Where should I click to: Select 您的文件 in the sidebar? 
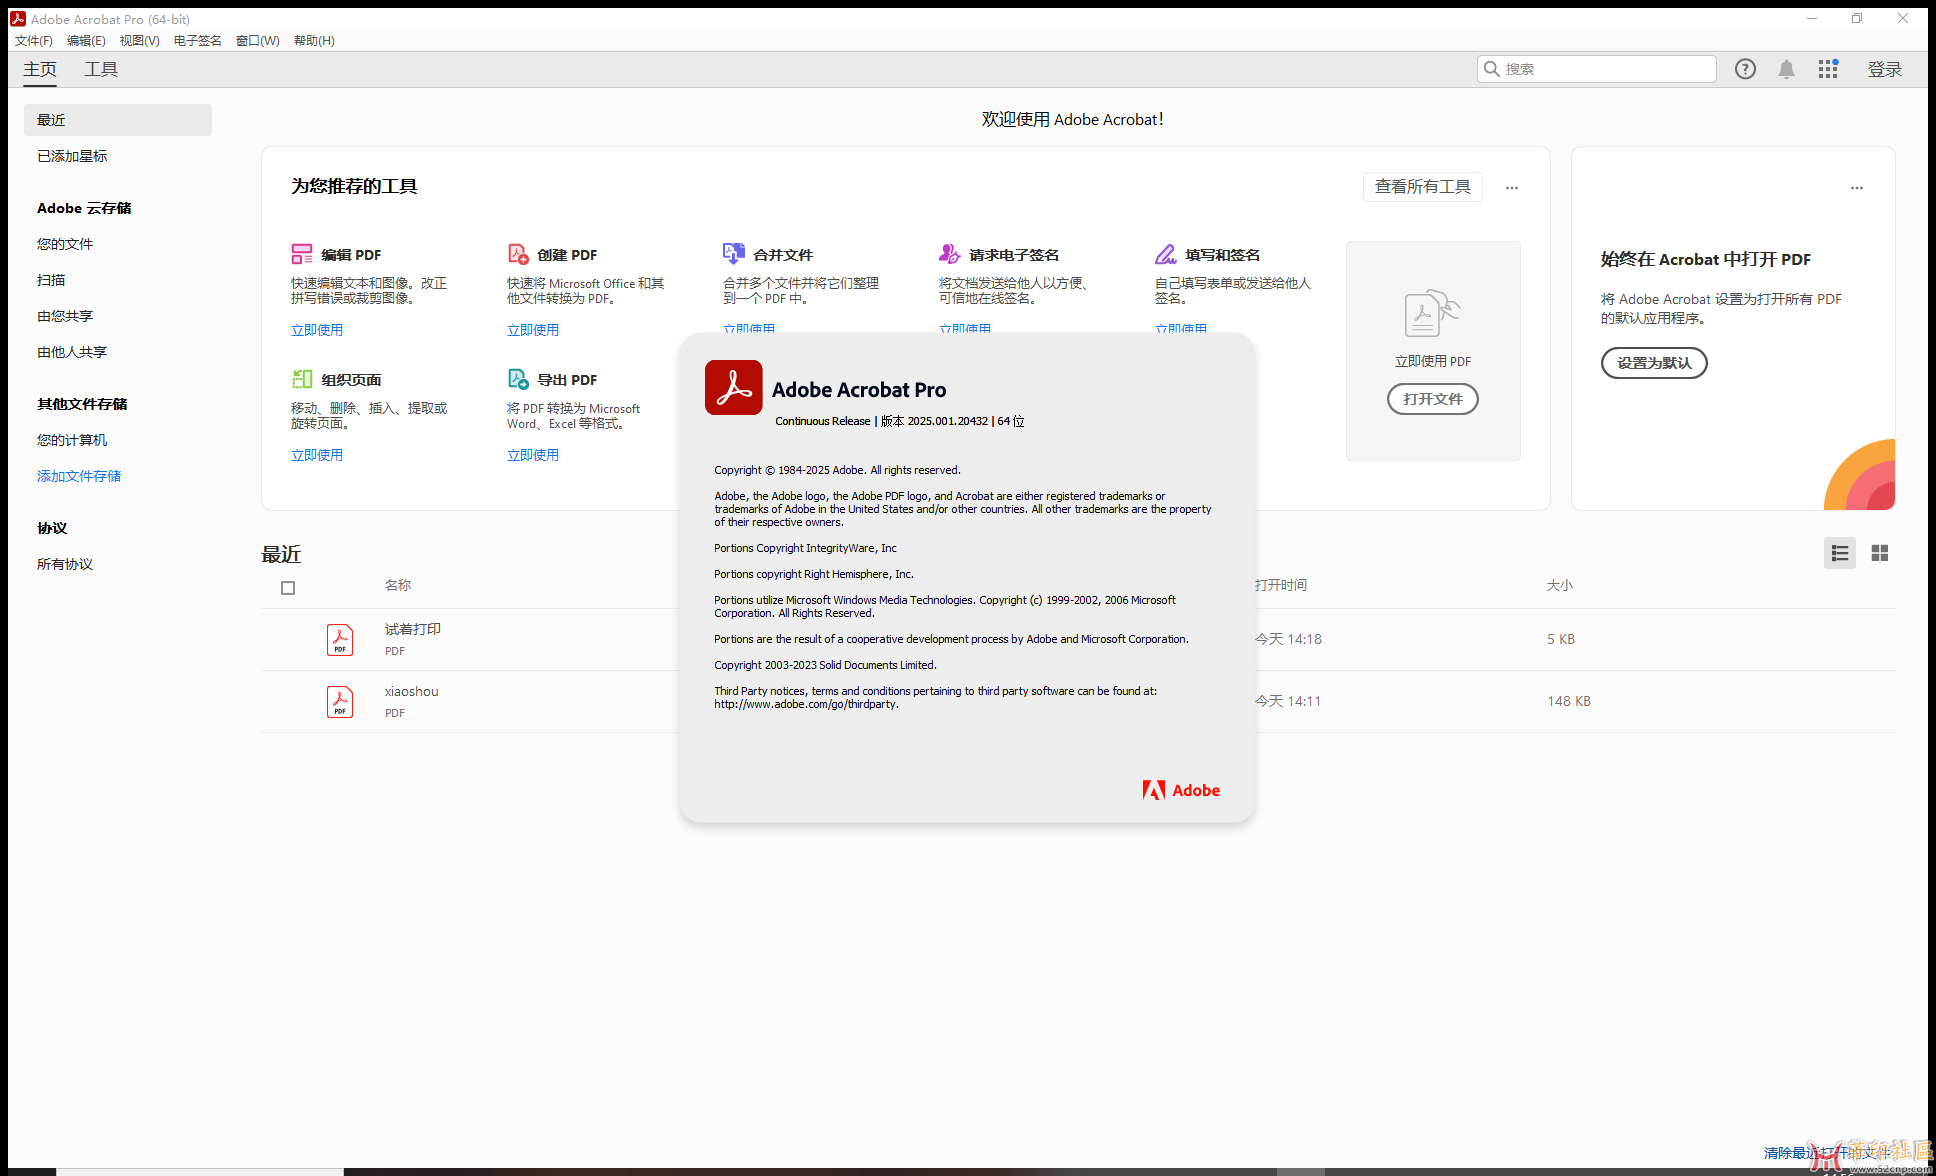click(65, 244)
